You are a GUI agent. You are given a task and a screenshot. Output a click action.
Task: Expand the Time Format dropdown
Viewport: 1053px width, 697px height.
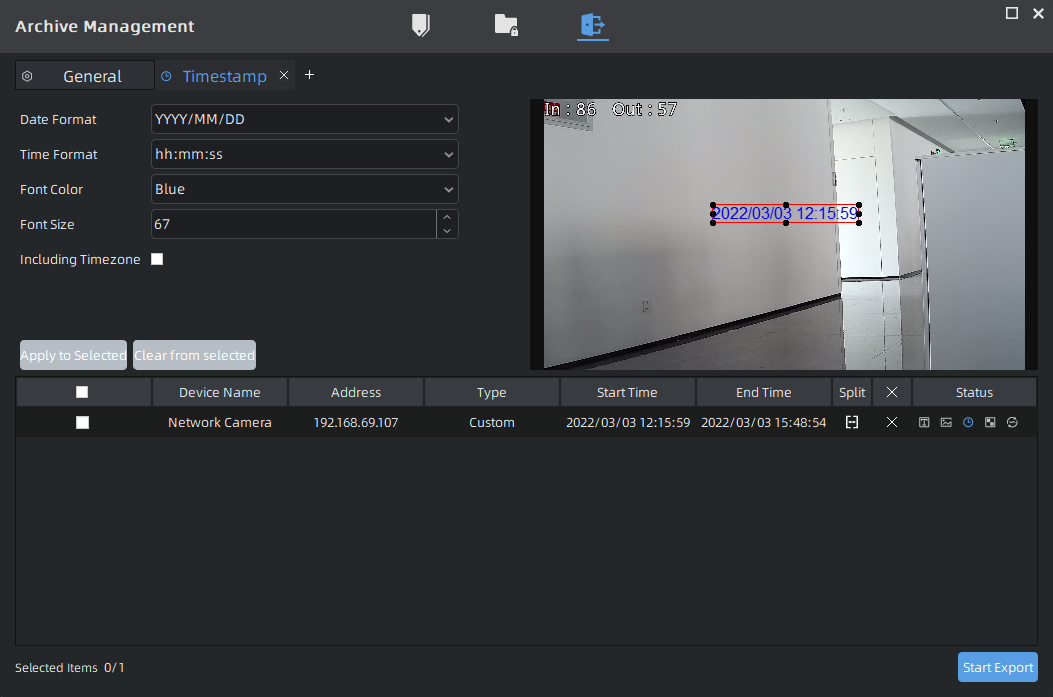(x=304, y=155)
